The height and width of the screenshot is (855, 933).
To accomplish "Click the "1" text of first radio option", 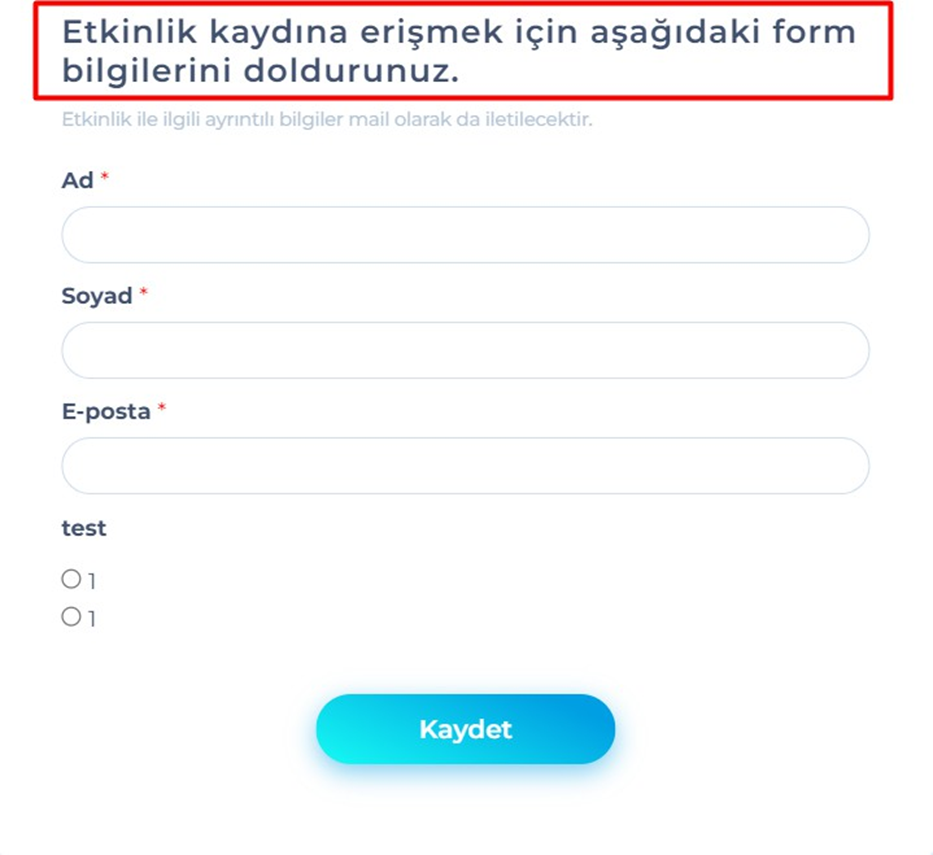I will pos(91,581).
